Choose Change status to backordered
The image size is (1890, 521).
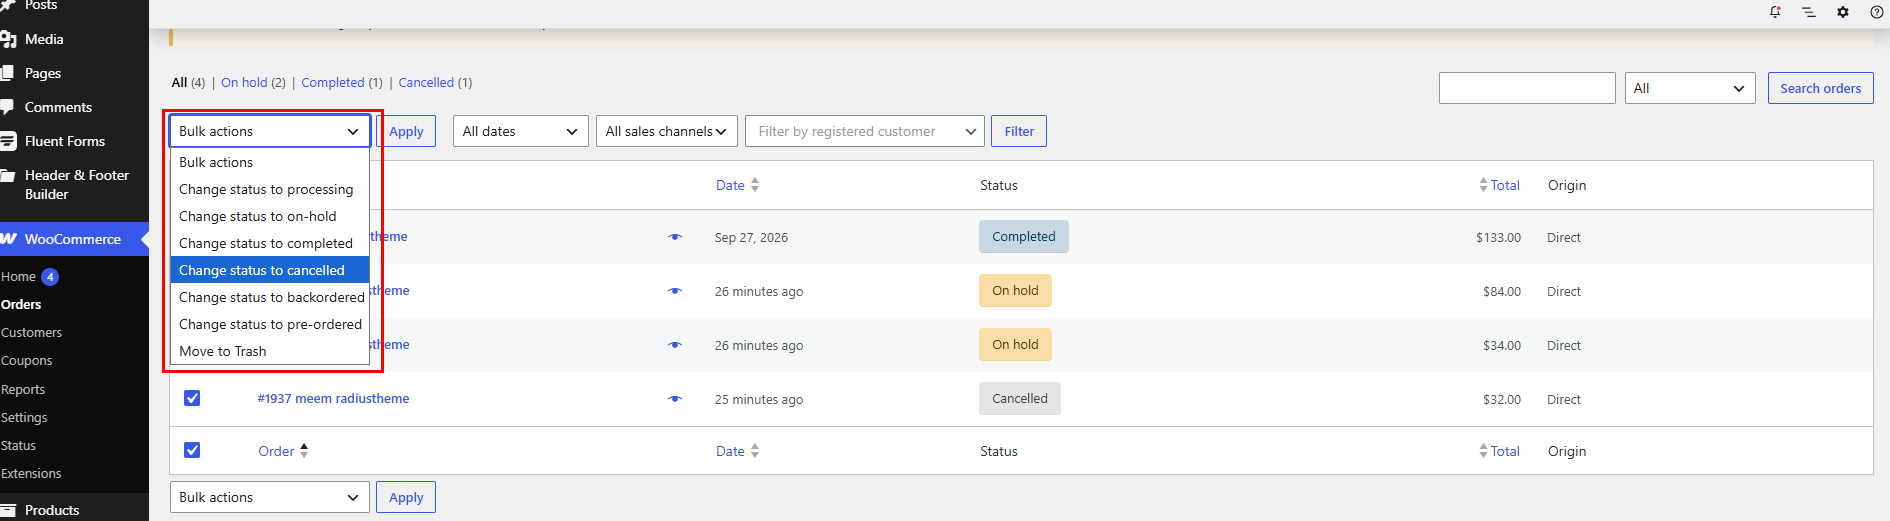(270, 297)
